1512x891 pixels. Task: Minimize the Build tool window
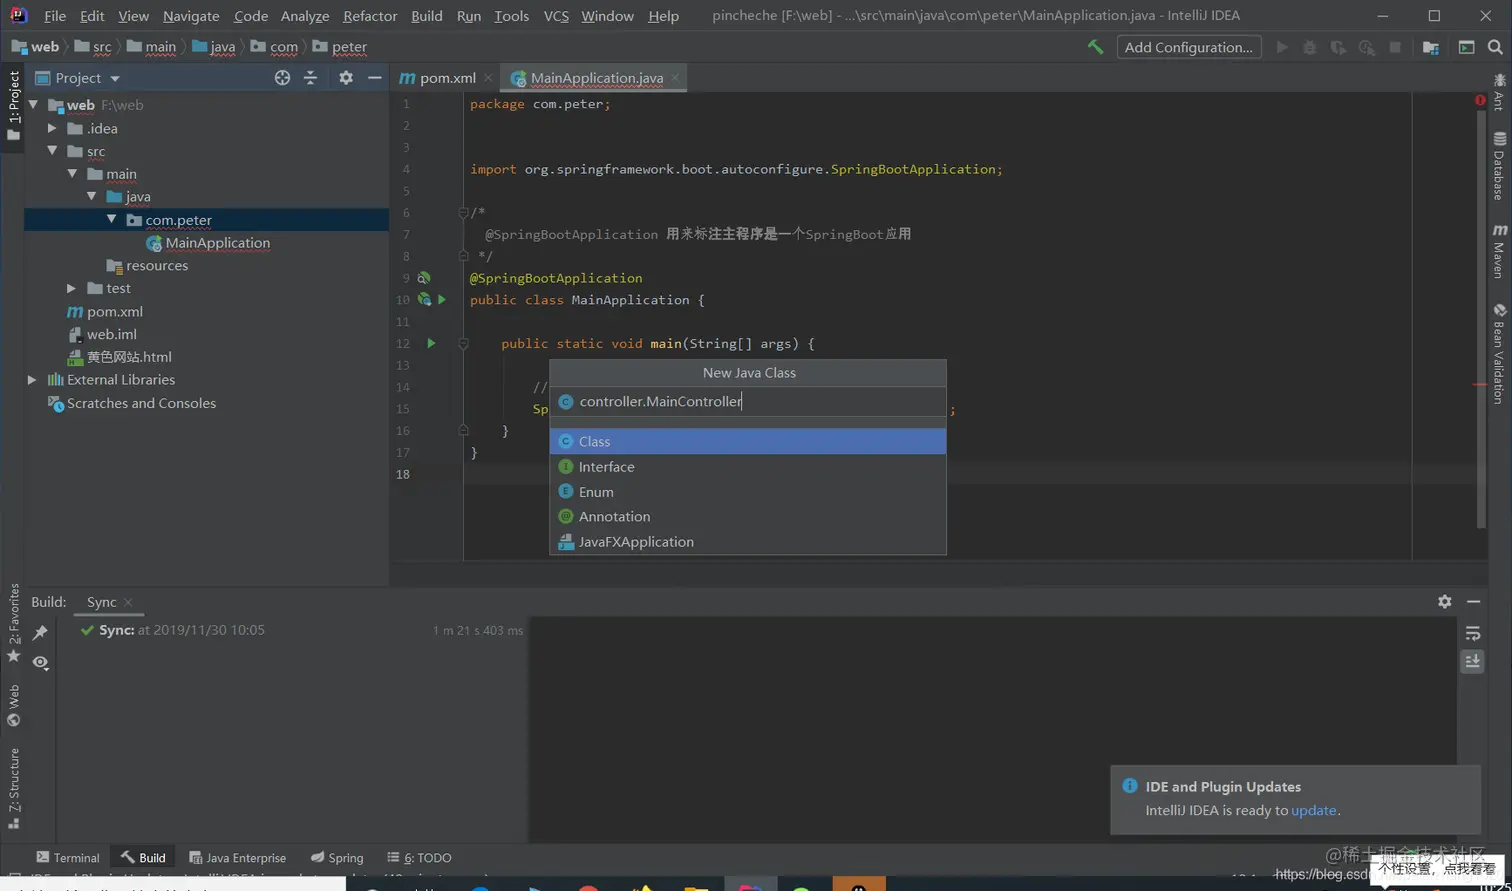[1474, 601]
